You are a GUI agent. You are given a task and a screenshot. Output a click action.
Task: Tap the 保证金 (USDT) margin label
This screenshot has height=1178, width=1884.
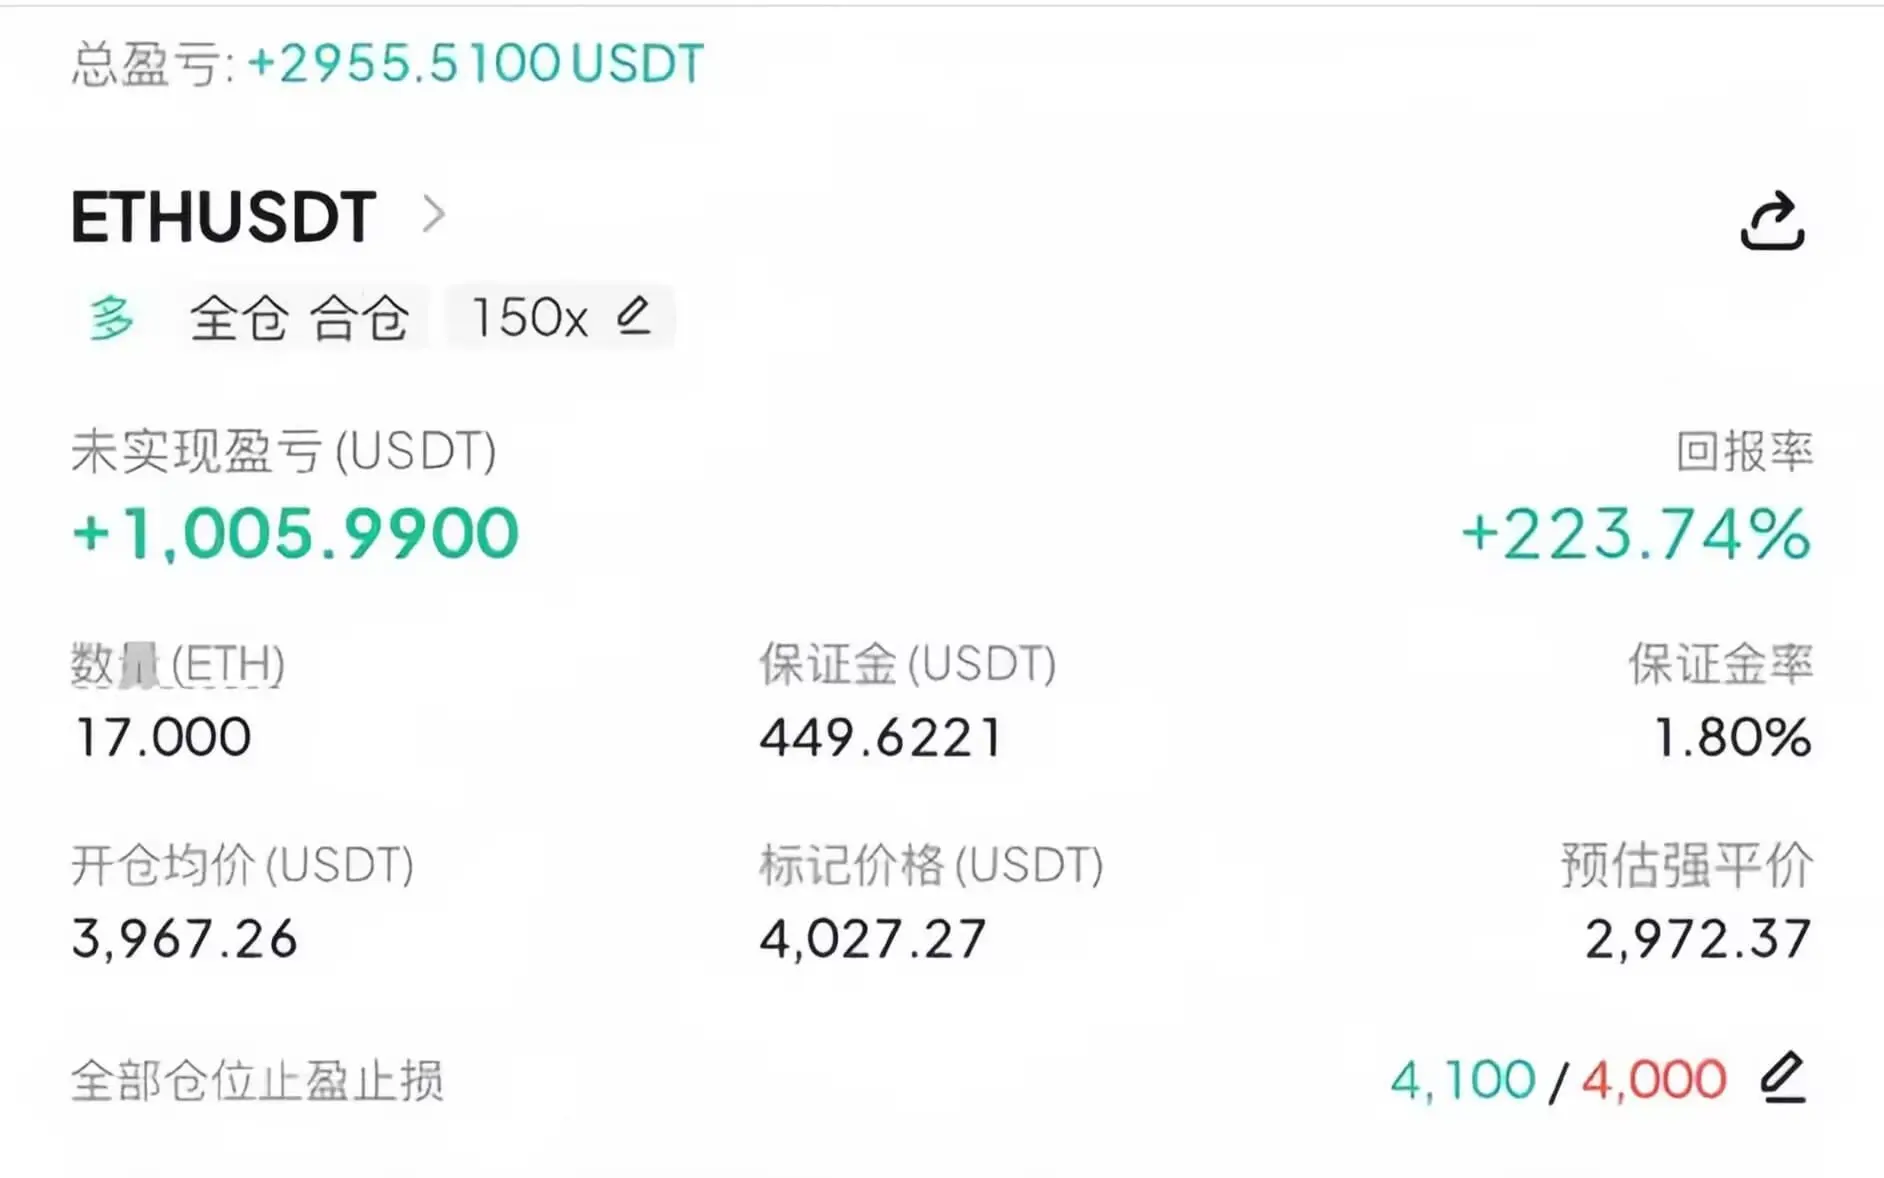click(907, 664)
